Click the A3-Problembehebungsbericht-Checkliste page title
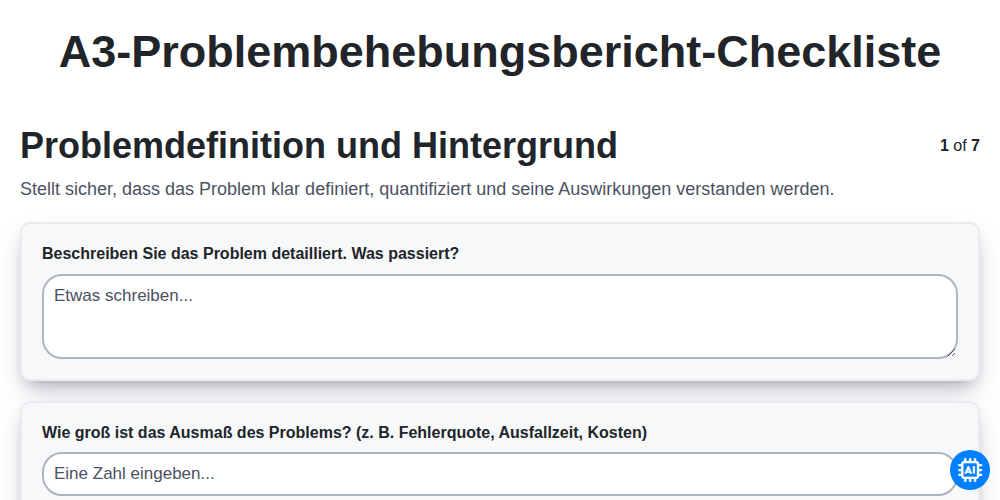The height and width of the screenshot is (500, 1000). pos(499,52)
